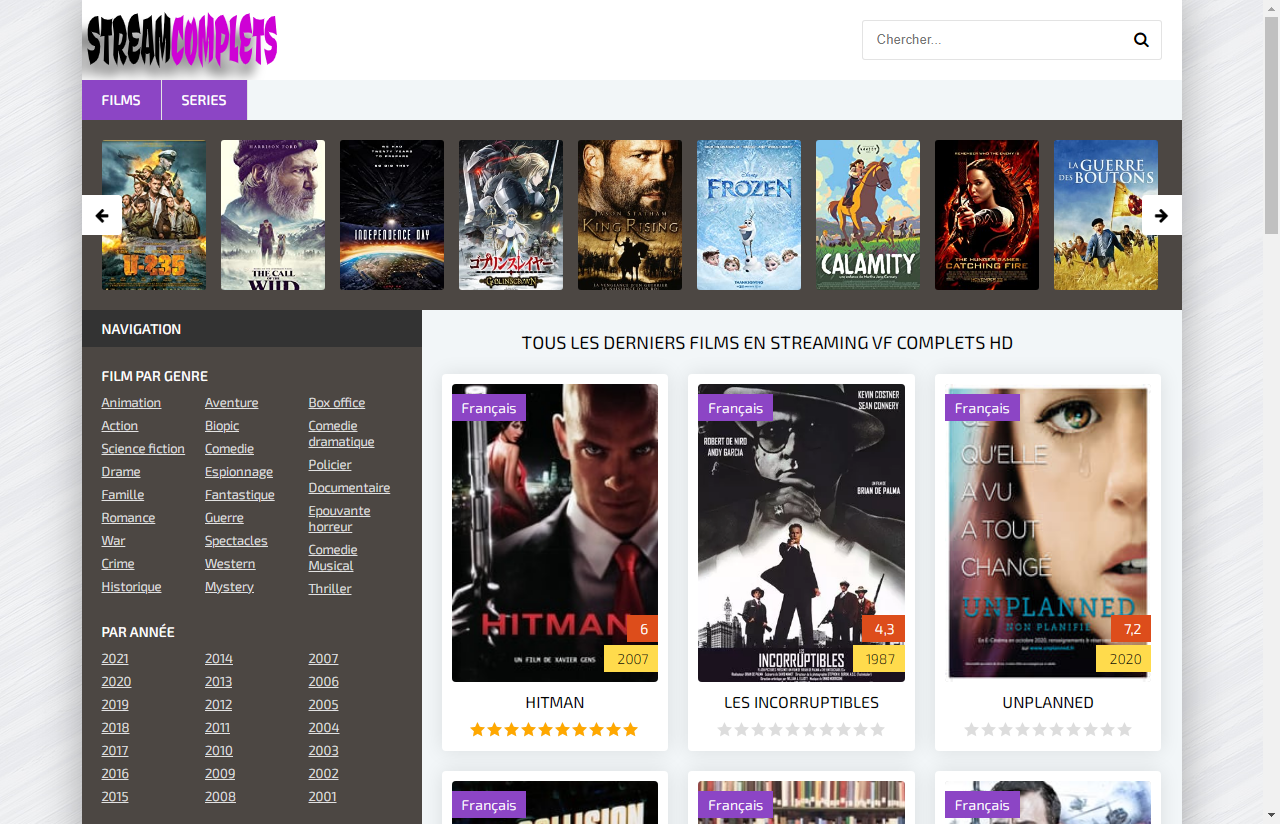Open the Films menu tab

click(121, 100)
